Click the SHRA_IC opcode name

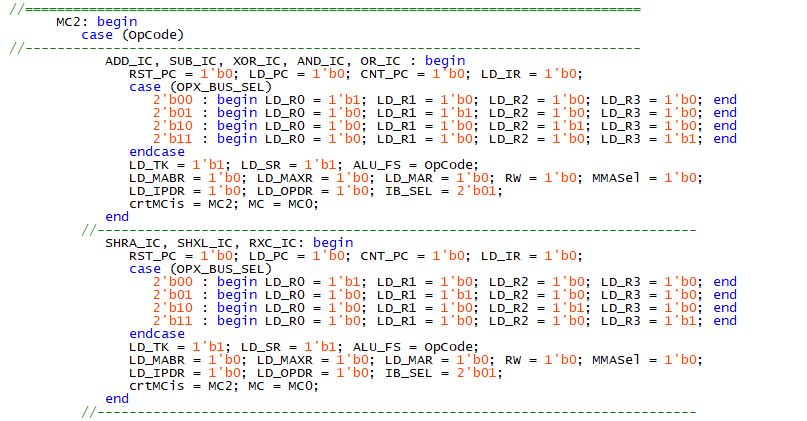[x=133, y=243]
